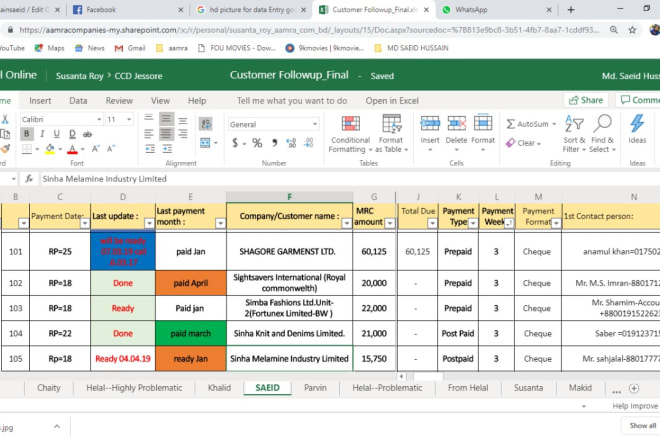Switch to the Facebook browser tab
This screenshot has width=660, height=440.
pyautogui.click(x=126, y=10)
